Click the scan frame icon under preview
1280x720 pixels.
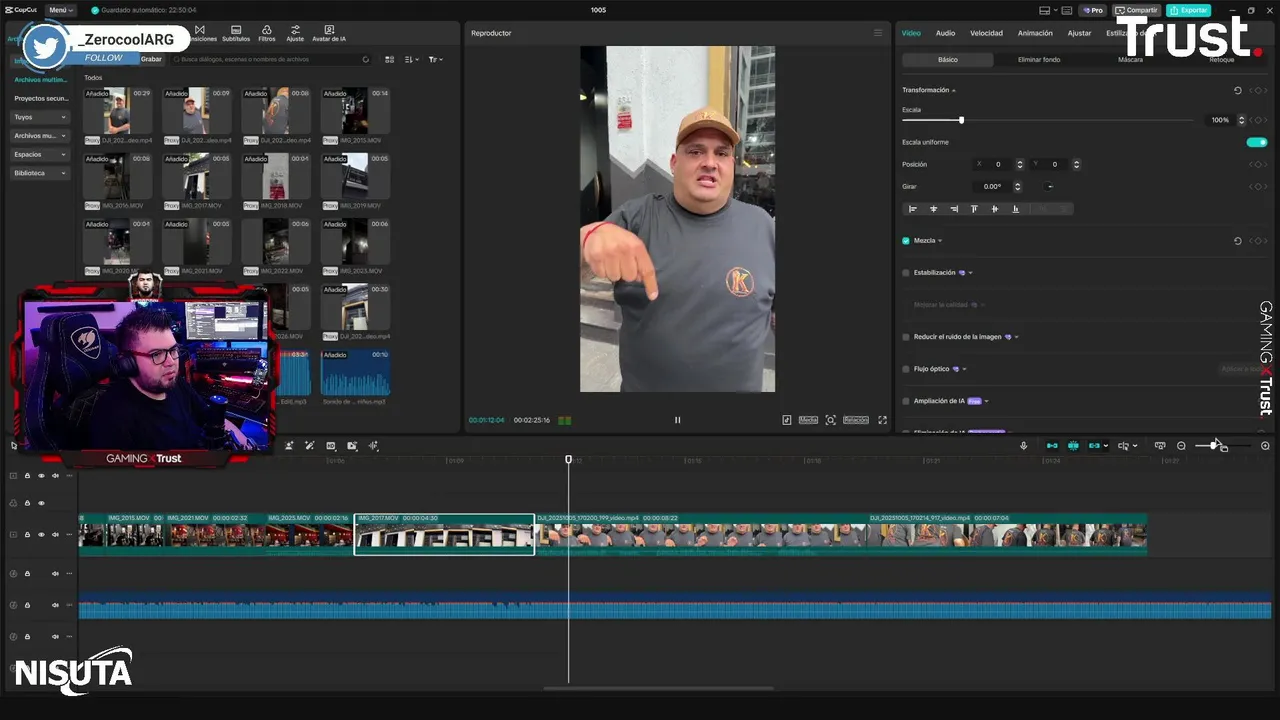tap(830, 420)
